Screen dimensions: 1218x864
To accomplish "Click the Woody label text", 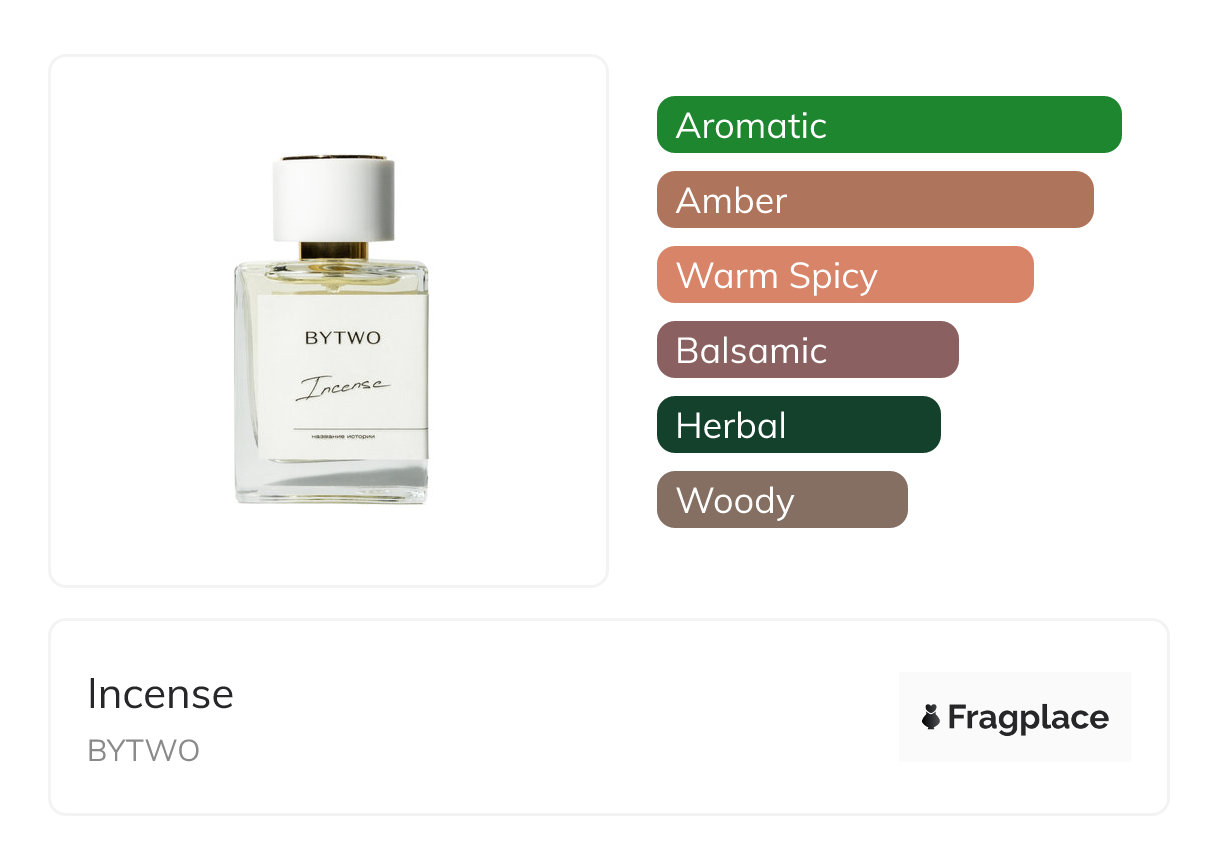I will [x=735, y=501].
